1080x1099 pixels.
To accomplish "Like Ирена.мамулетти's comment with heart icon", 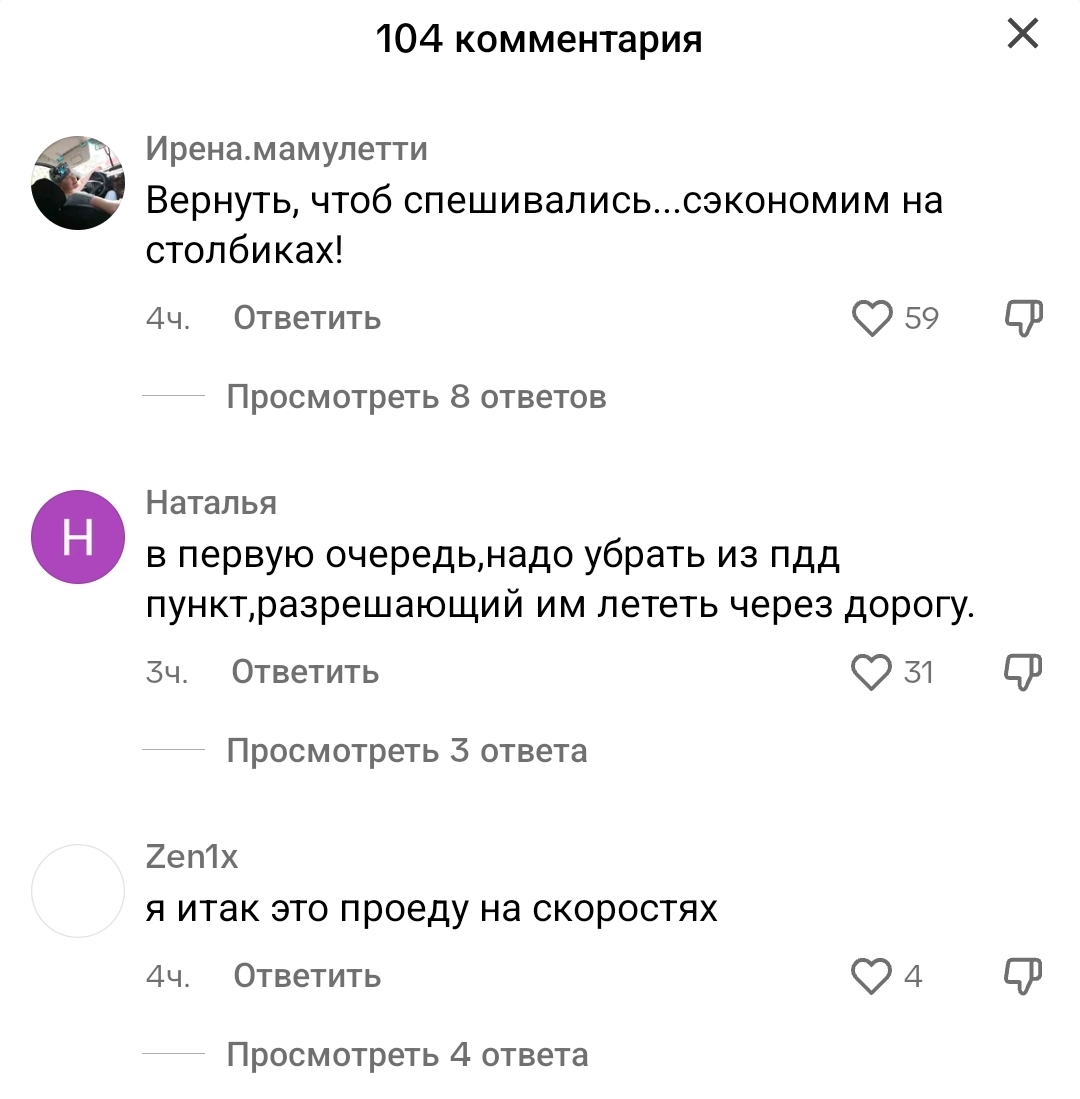I will 873,319.
